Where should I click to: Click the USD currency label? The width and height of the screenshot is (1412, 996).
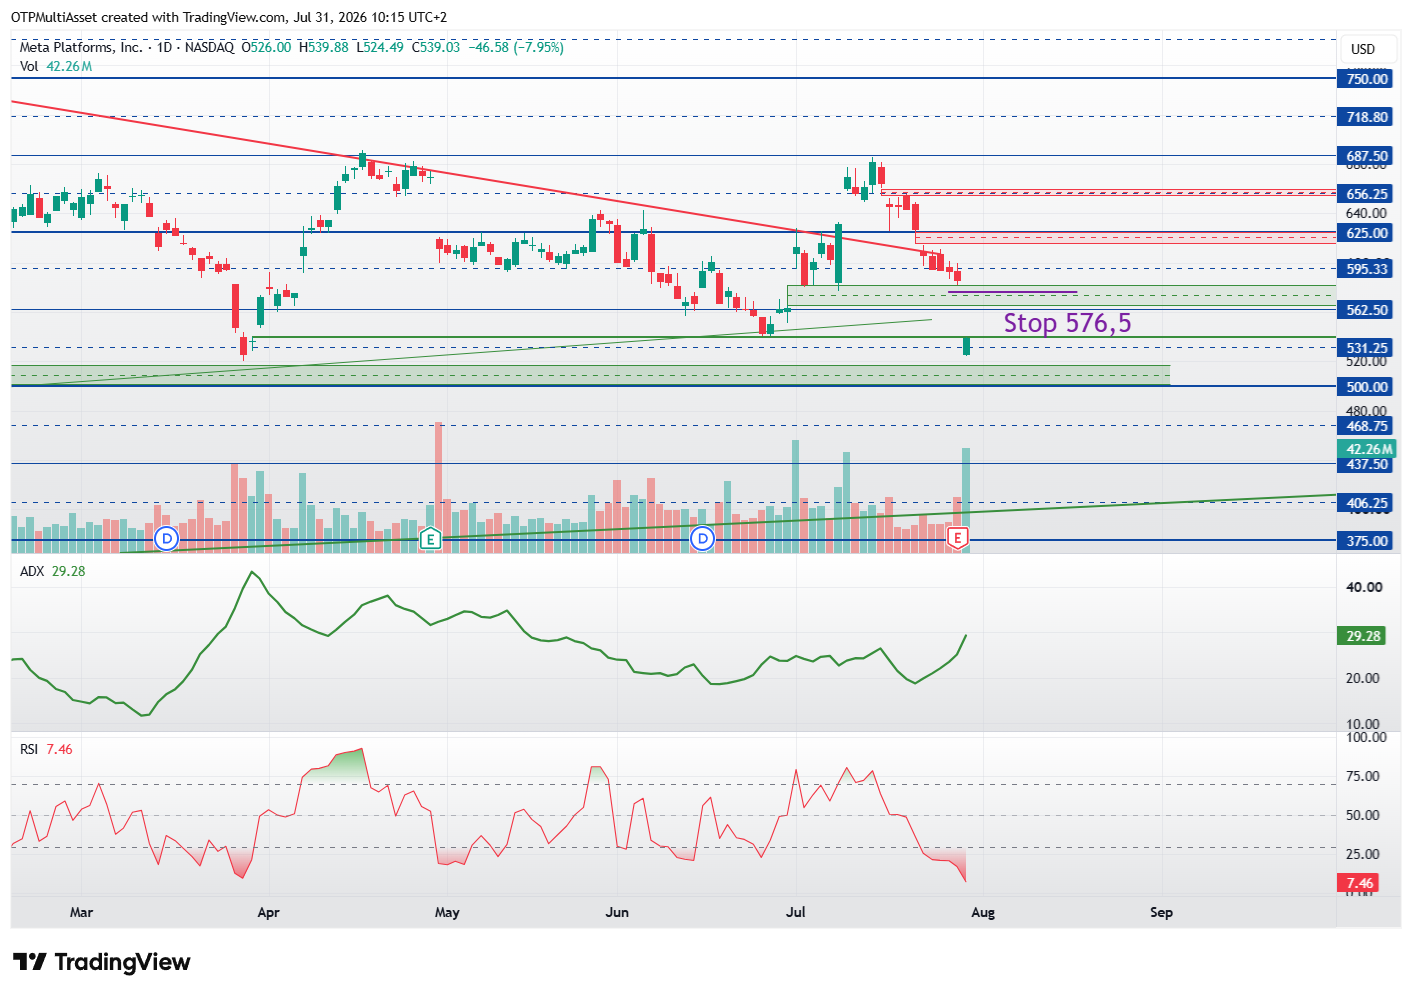click(1363, 49)
